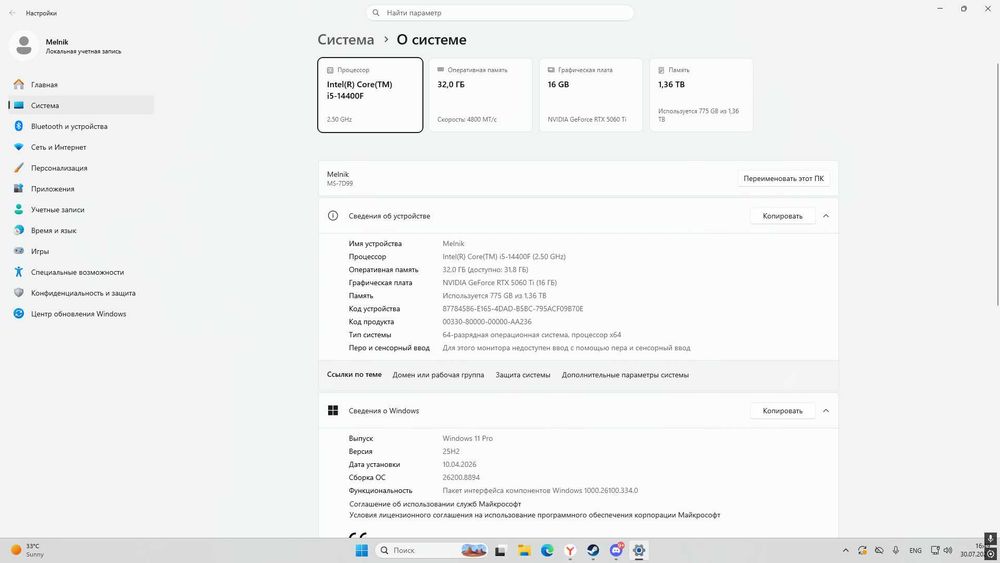This screenshot has height=563, width=1000.
Task: Open Игры settings
Action: (x=81, y=251)
